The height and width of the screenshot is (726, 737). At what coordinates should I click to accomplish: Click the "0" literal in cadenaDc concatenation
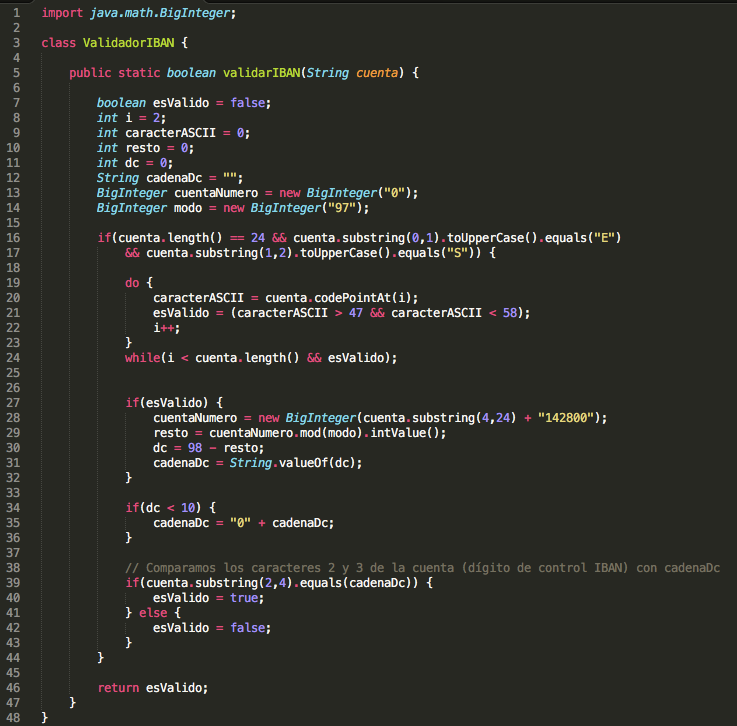pos(240,523)
